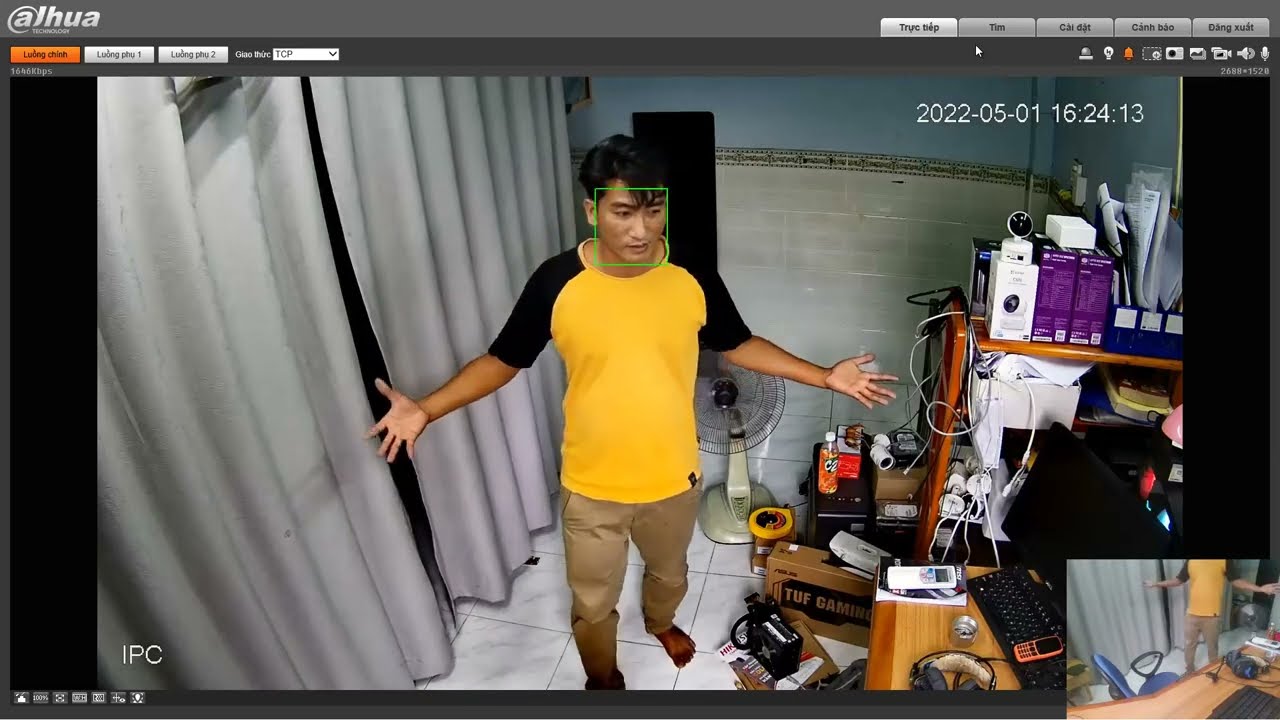Viewport: 1280px width, 720px height.
Task: Open the Cài đặt settings tab
Action: click(x=1075, y=27)
